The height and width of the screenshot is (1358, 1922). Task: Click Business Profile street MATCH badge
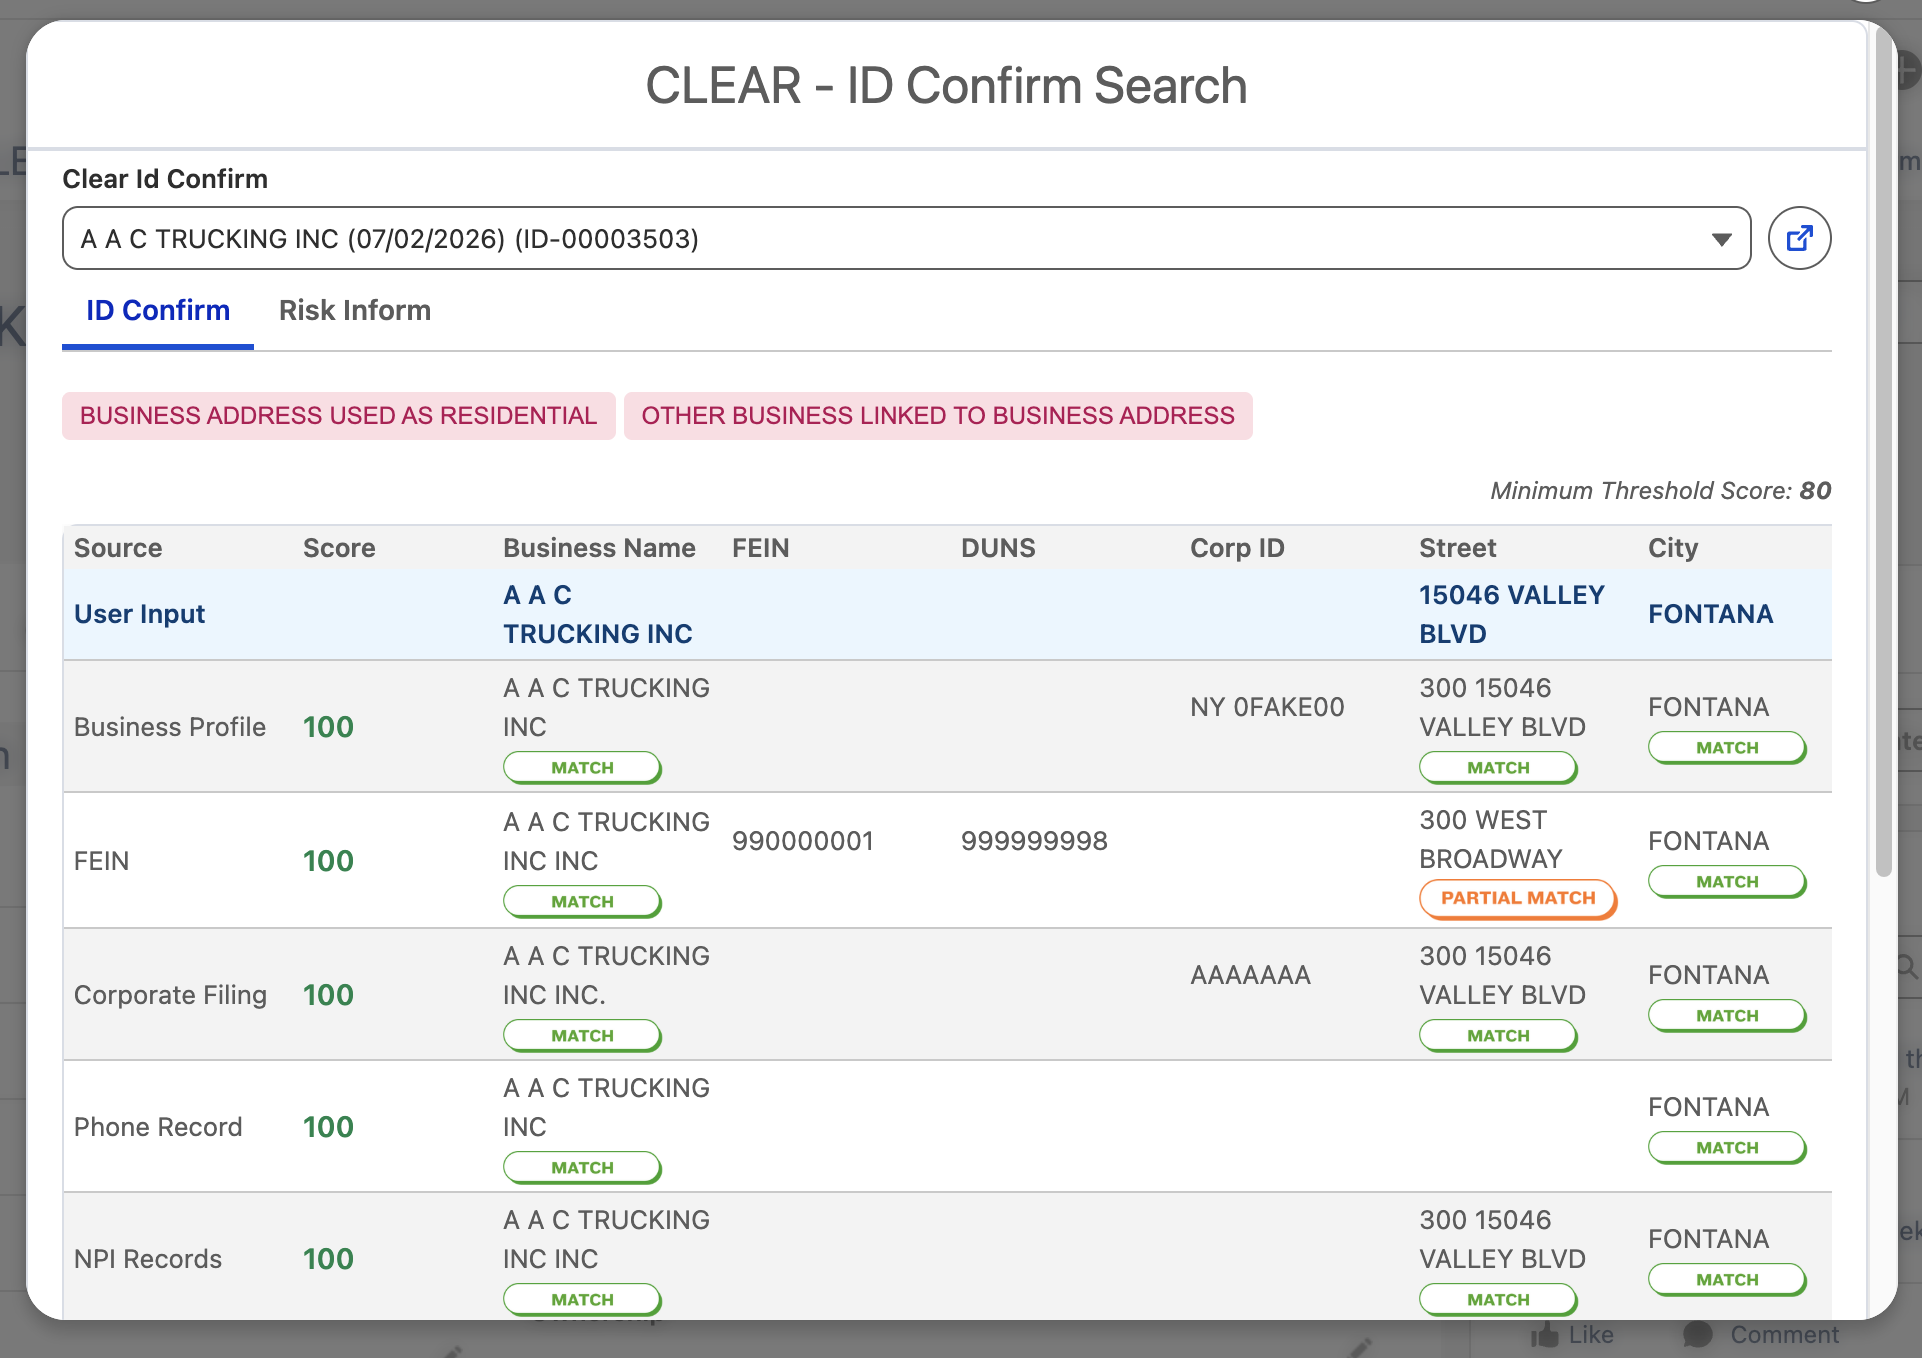1498,768
